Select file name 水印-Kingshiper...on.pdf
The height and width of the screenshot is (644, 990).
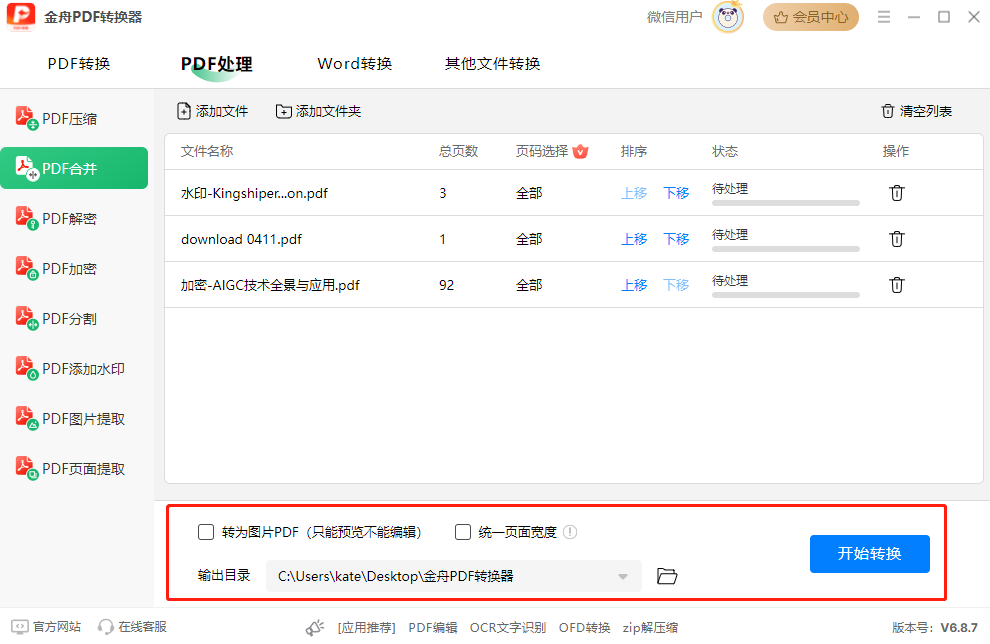(254, 193)
